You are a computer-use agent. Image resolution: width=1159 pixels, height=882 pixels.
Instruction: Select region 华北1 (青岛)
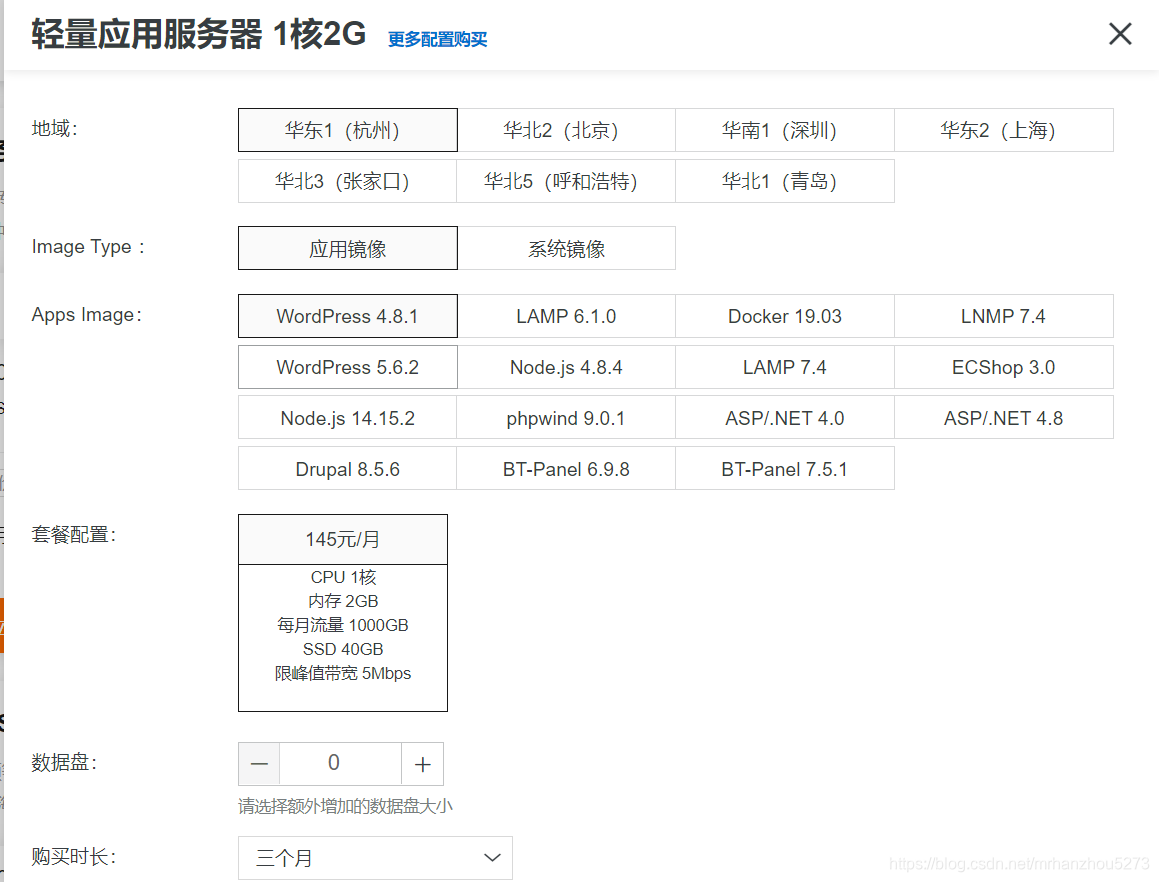tap(785, 181)
